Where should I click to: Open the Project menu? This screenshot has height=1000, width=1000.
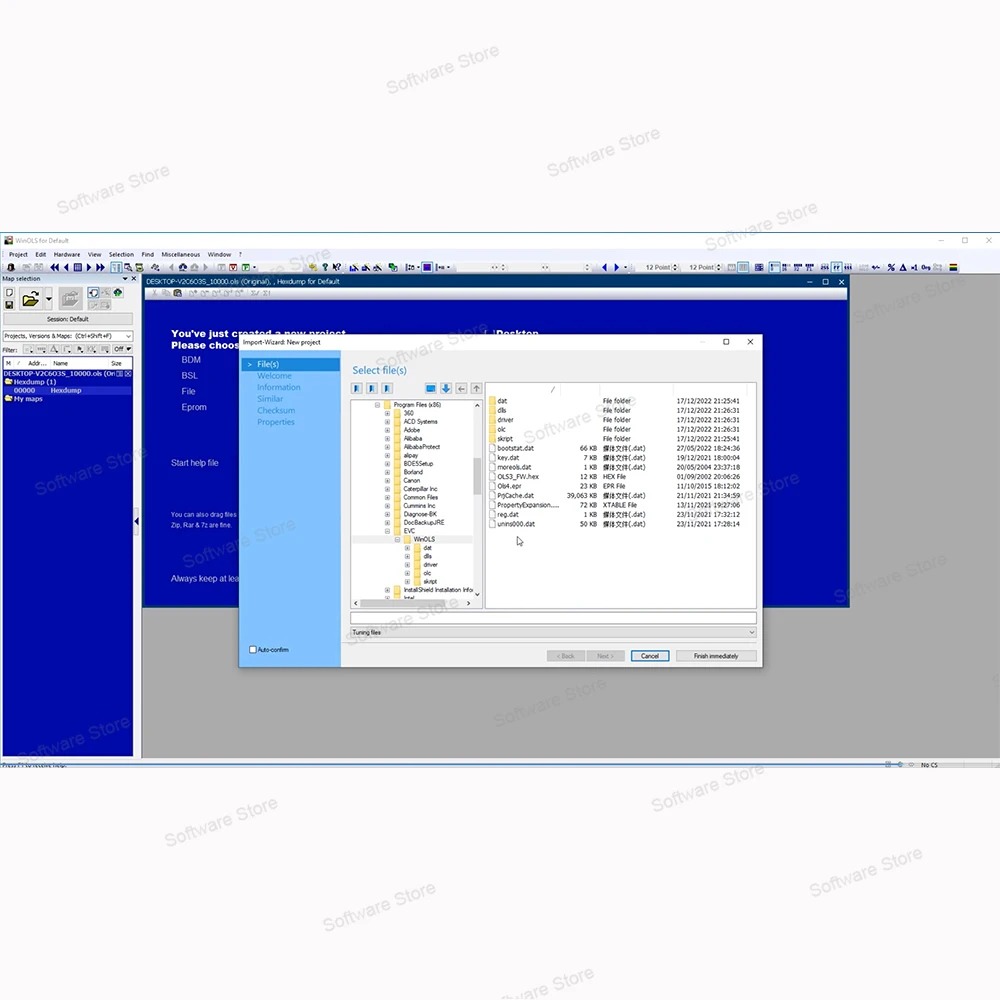click(18, 254)
